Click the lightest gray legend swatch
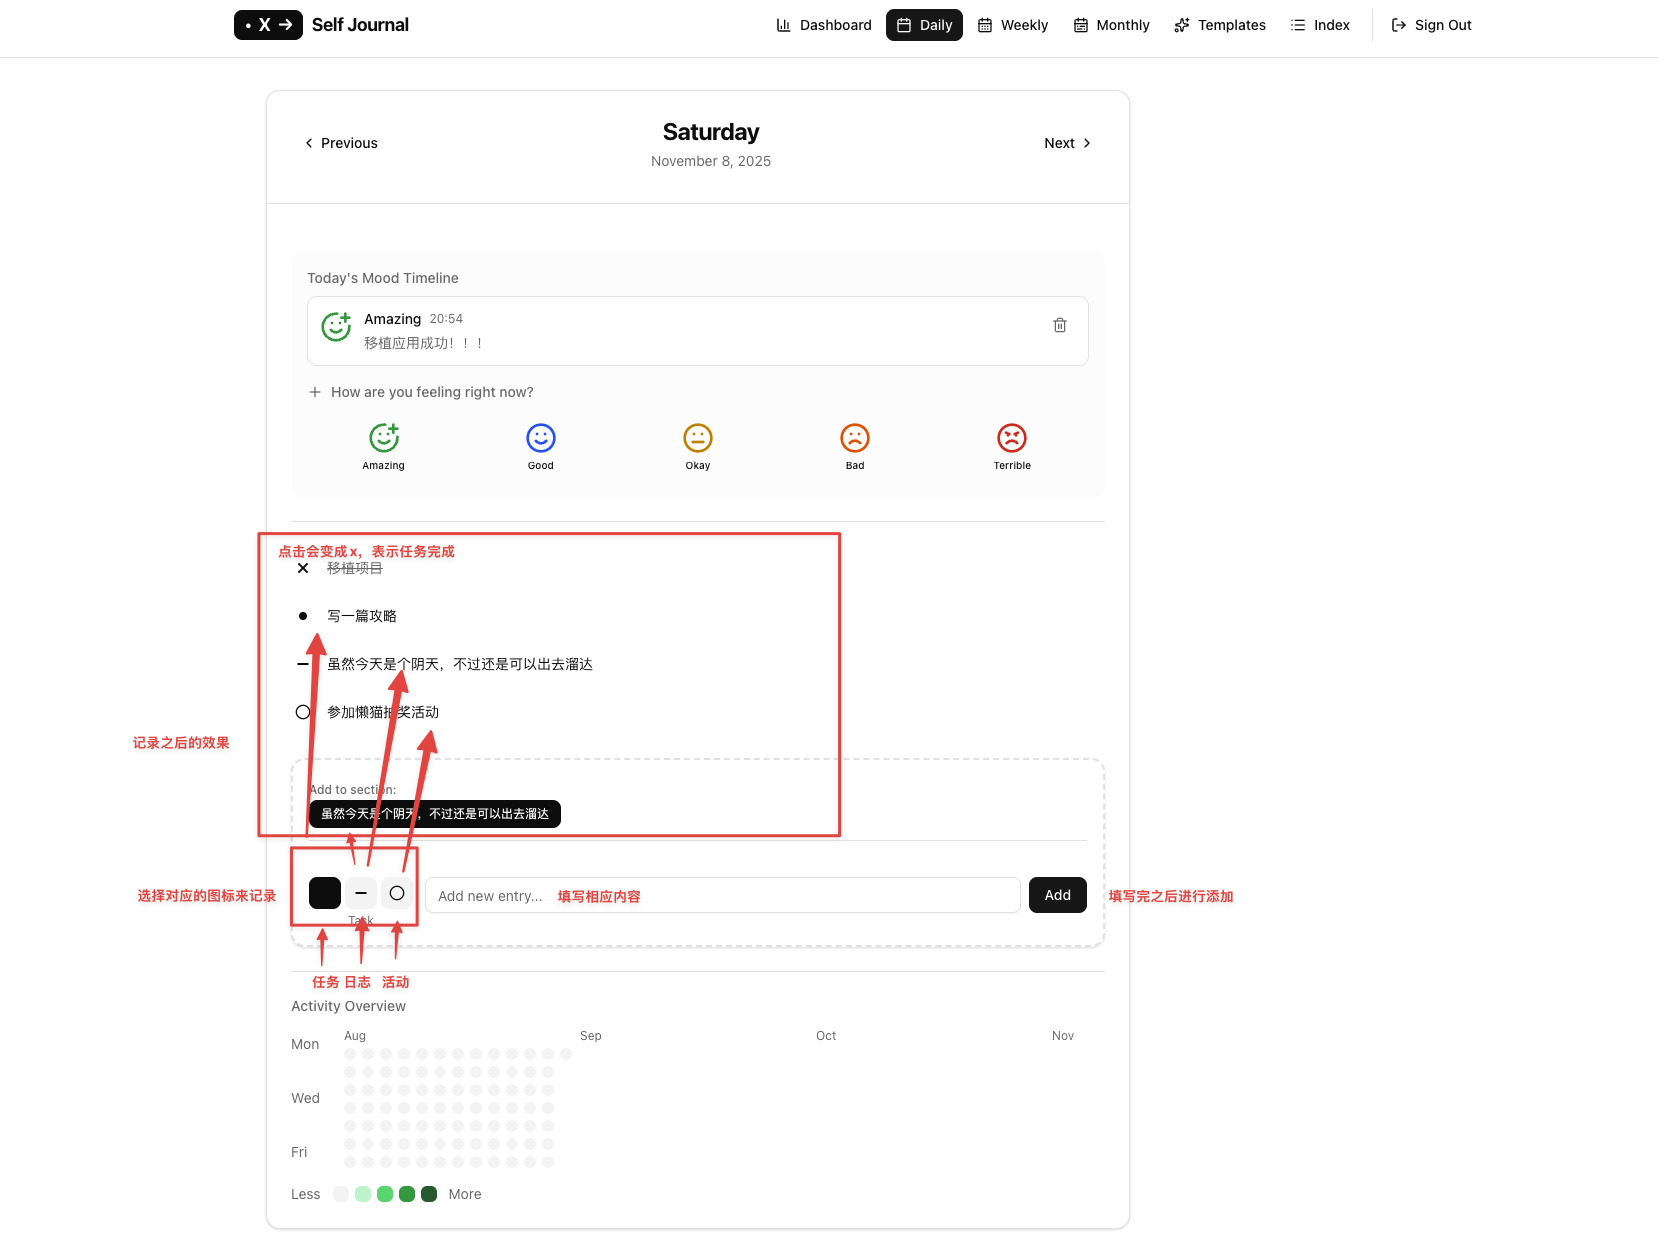The width and height of the screenshot is (1658, 1243). coord(341,1194)
